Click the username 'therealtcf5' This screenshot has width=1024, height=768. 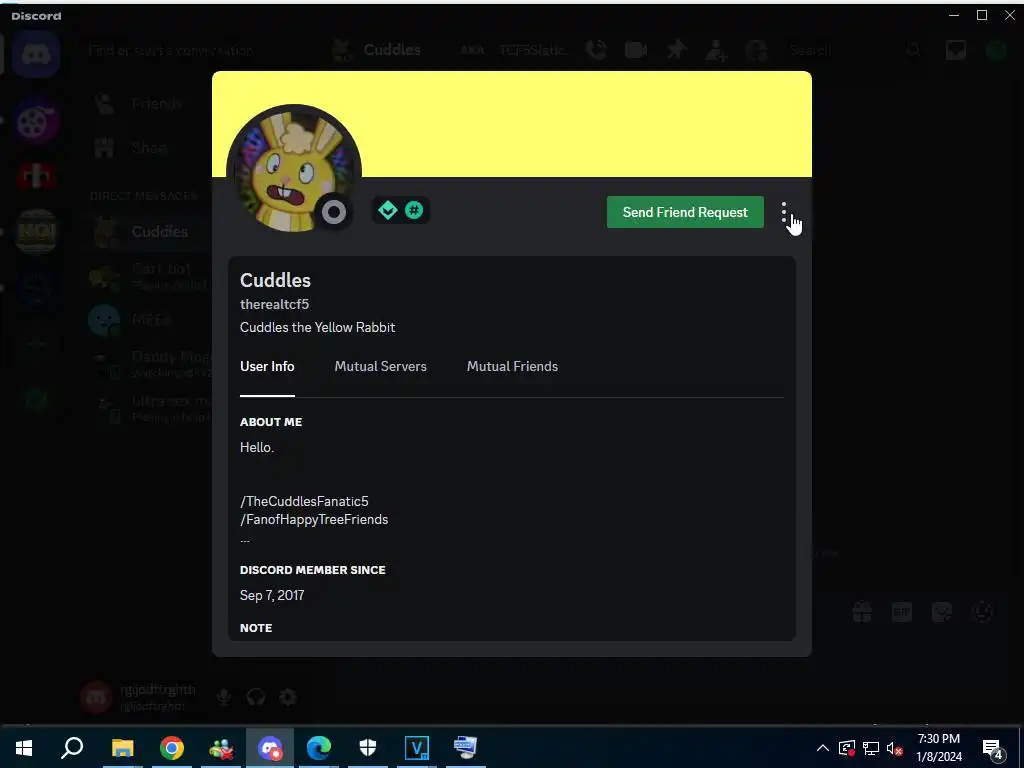(274, 304)
